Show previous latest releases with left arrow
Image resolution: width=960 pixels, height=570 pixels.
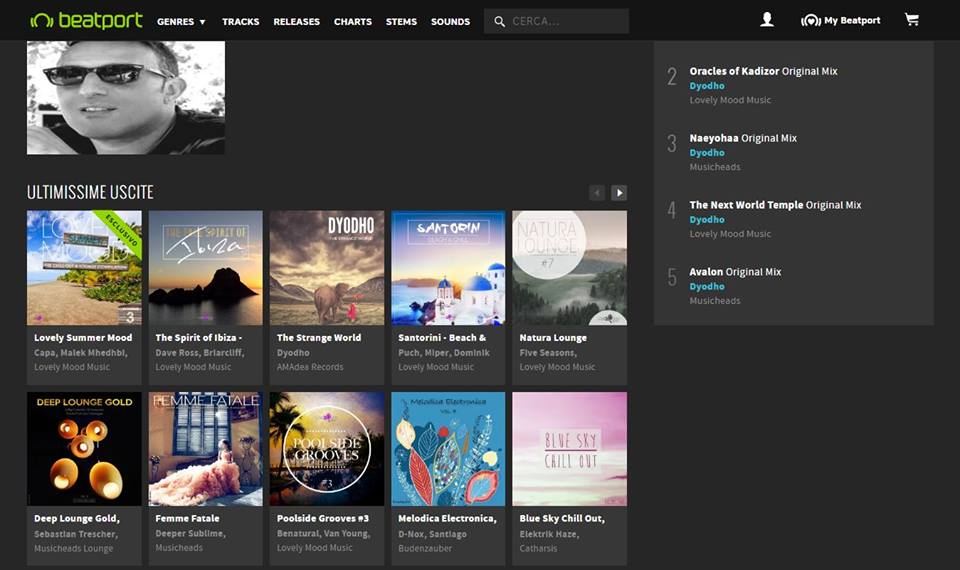pyautogui.click(x=597, y=193)
